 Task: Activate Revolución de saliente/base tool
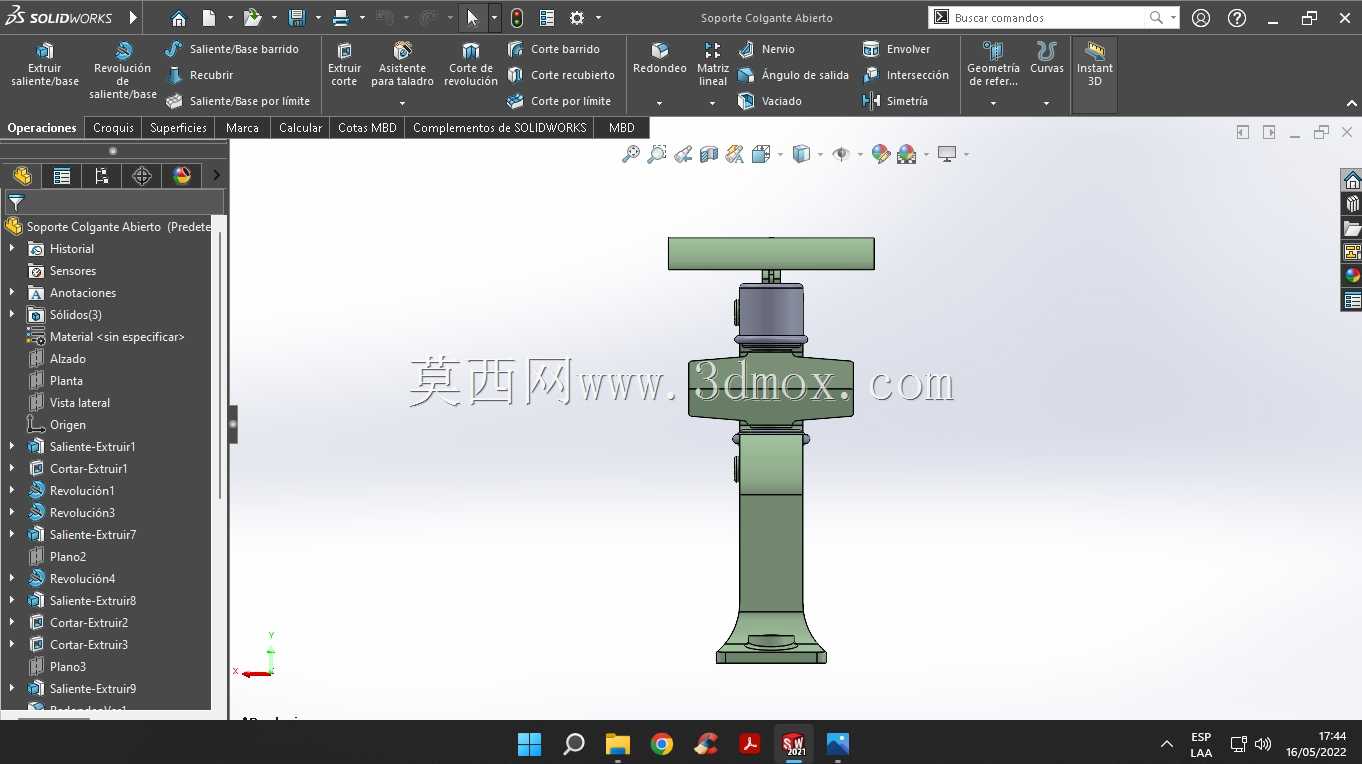[123, 70]
